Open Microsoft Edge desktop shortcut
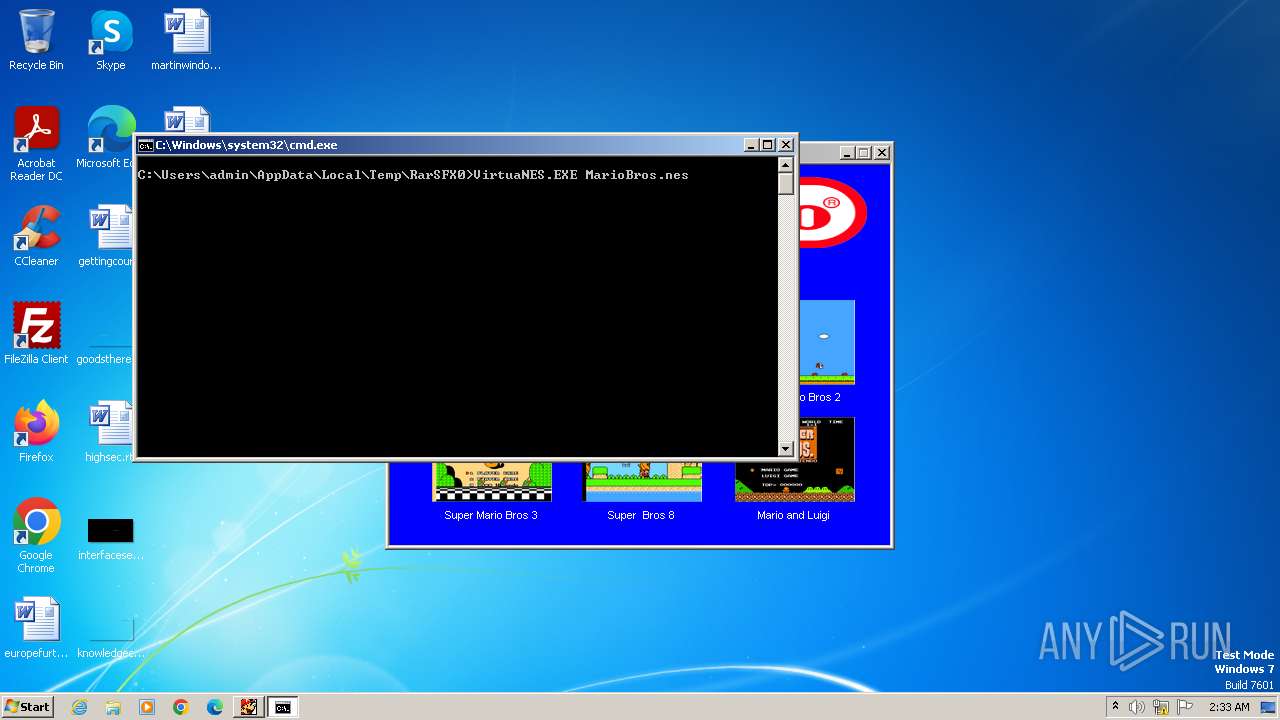Screen dimensions: 1280x720 pos(108,137)
